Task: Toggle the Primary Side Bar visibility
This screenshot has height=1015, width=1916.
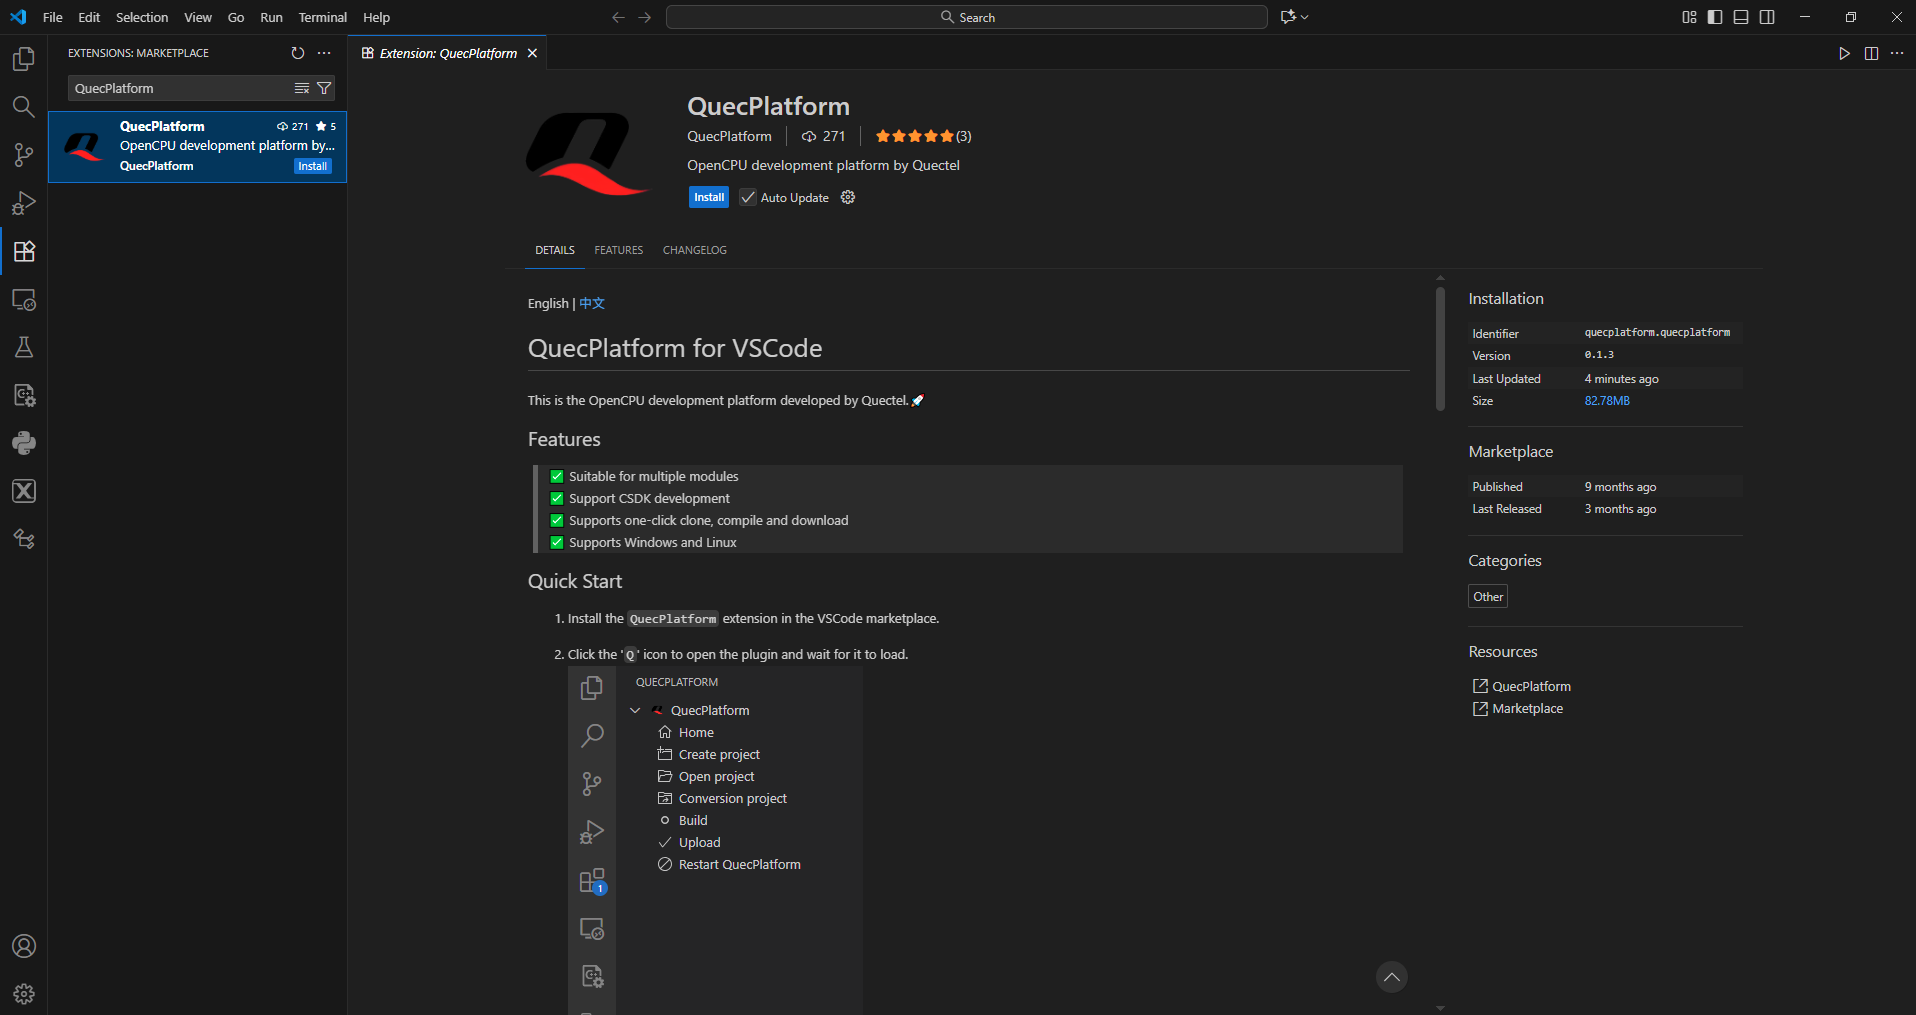Action: tap(1714, 17)
